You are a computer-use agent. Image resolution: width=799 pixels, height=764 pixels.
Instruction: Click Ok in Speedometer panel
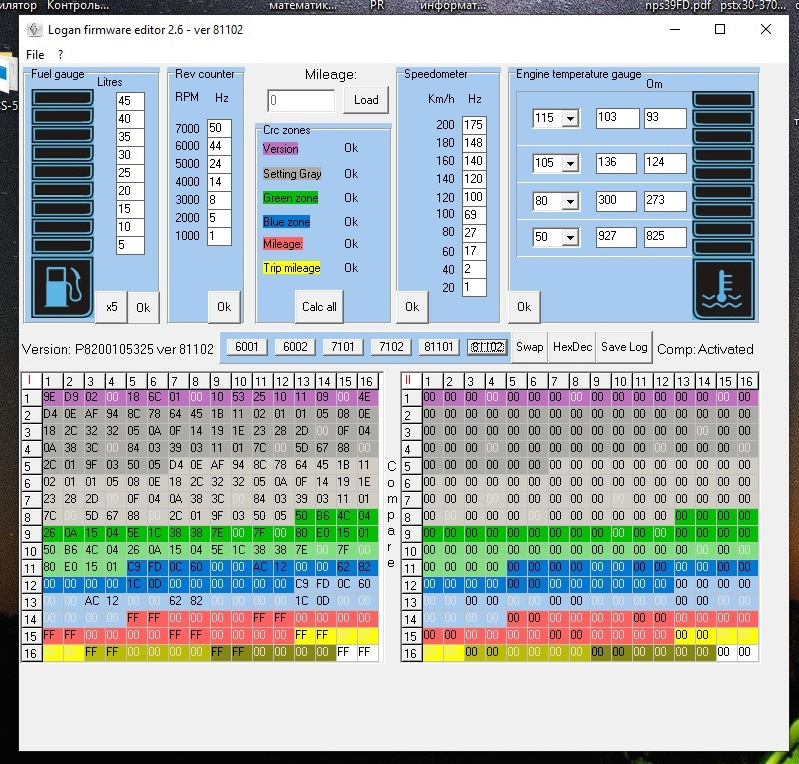pyautogui.click(x=412, y=307)
